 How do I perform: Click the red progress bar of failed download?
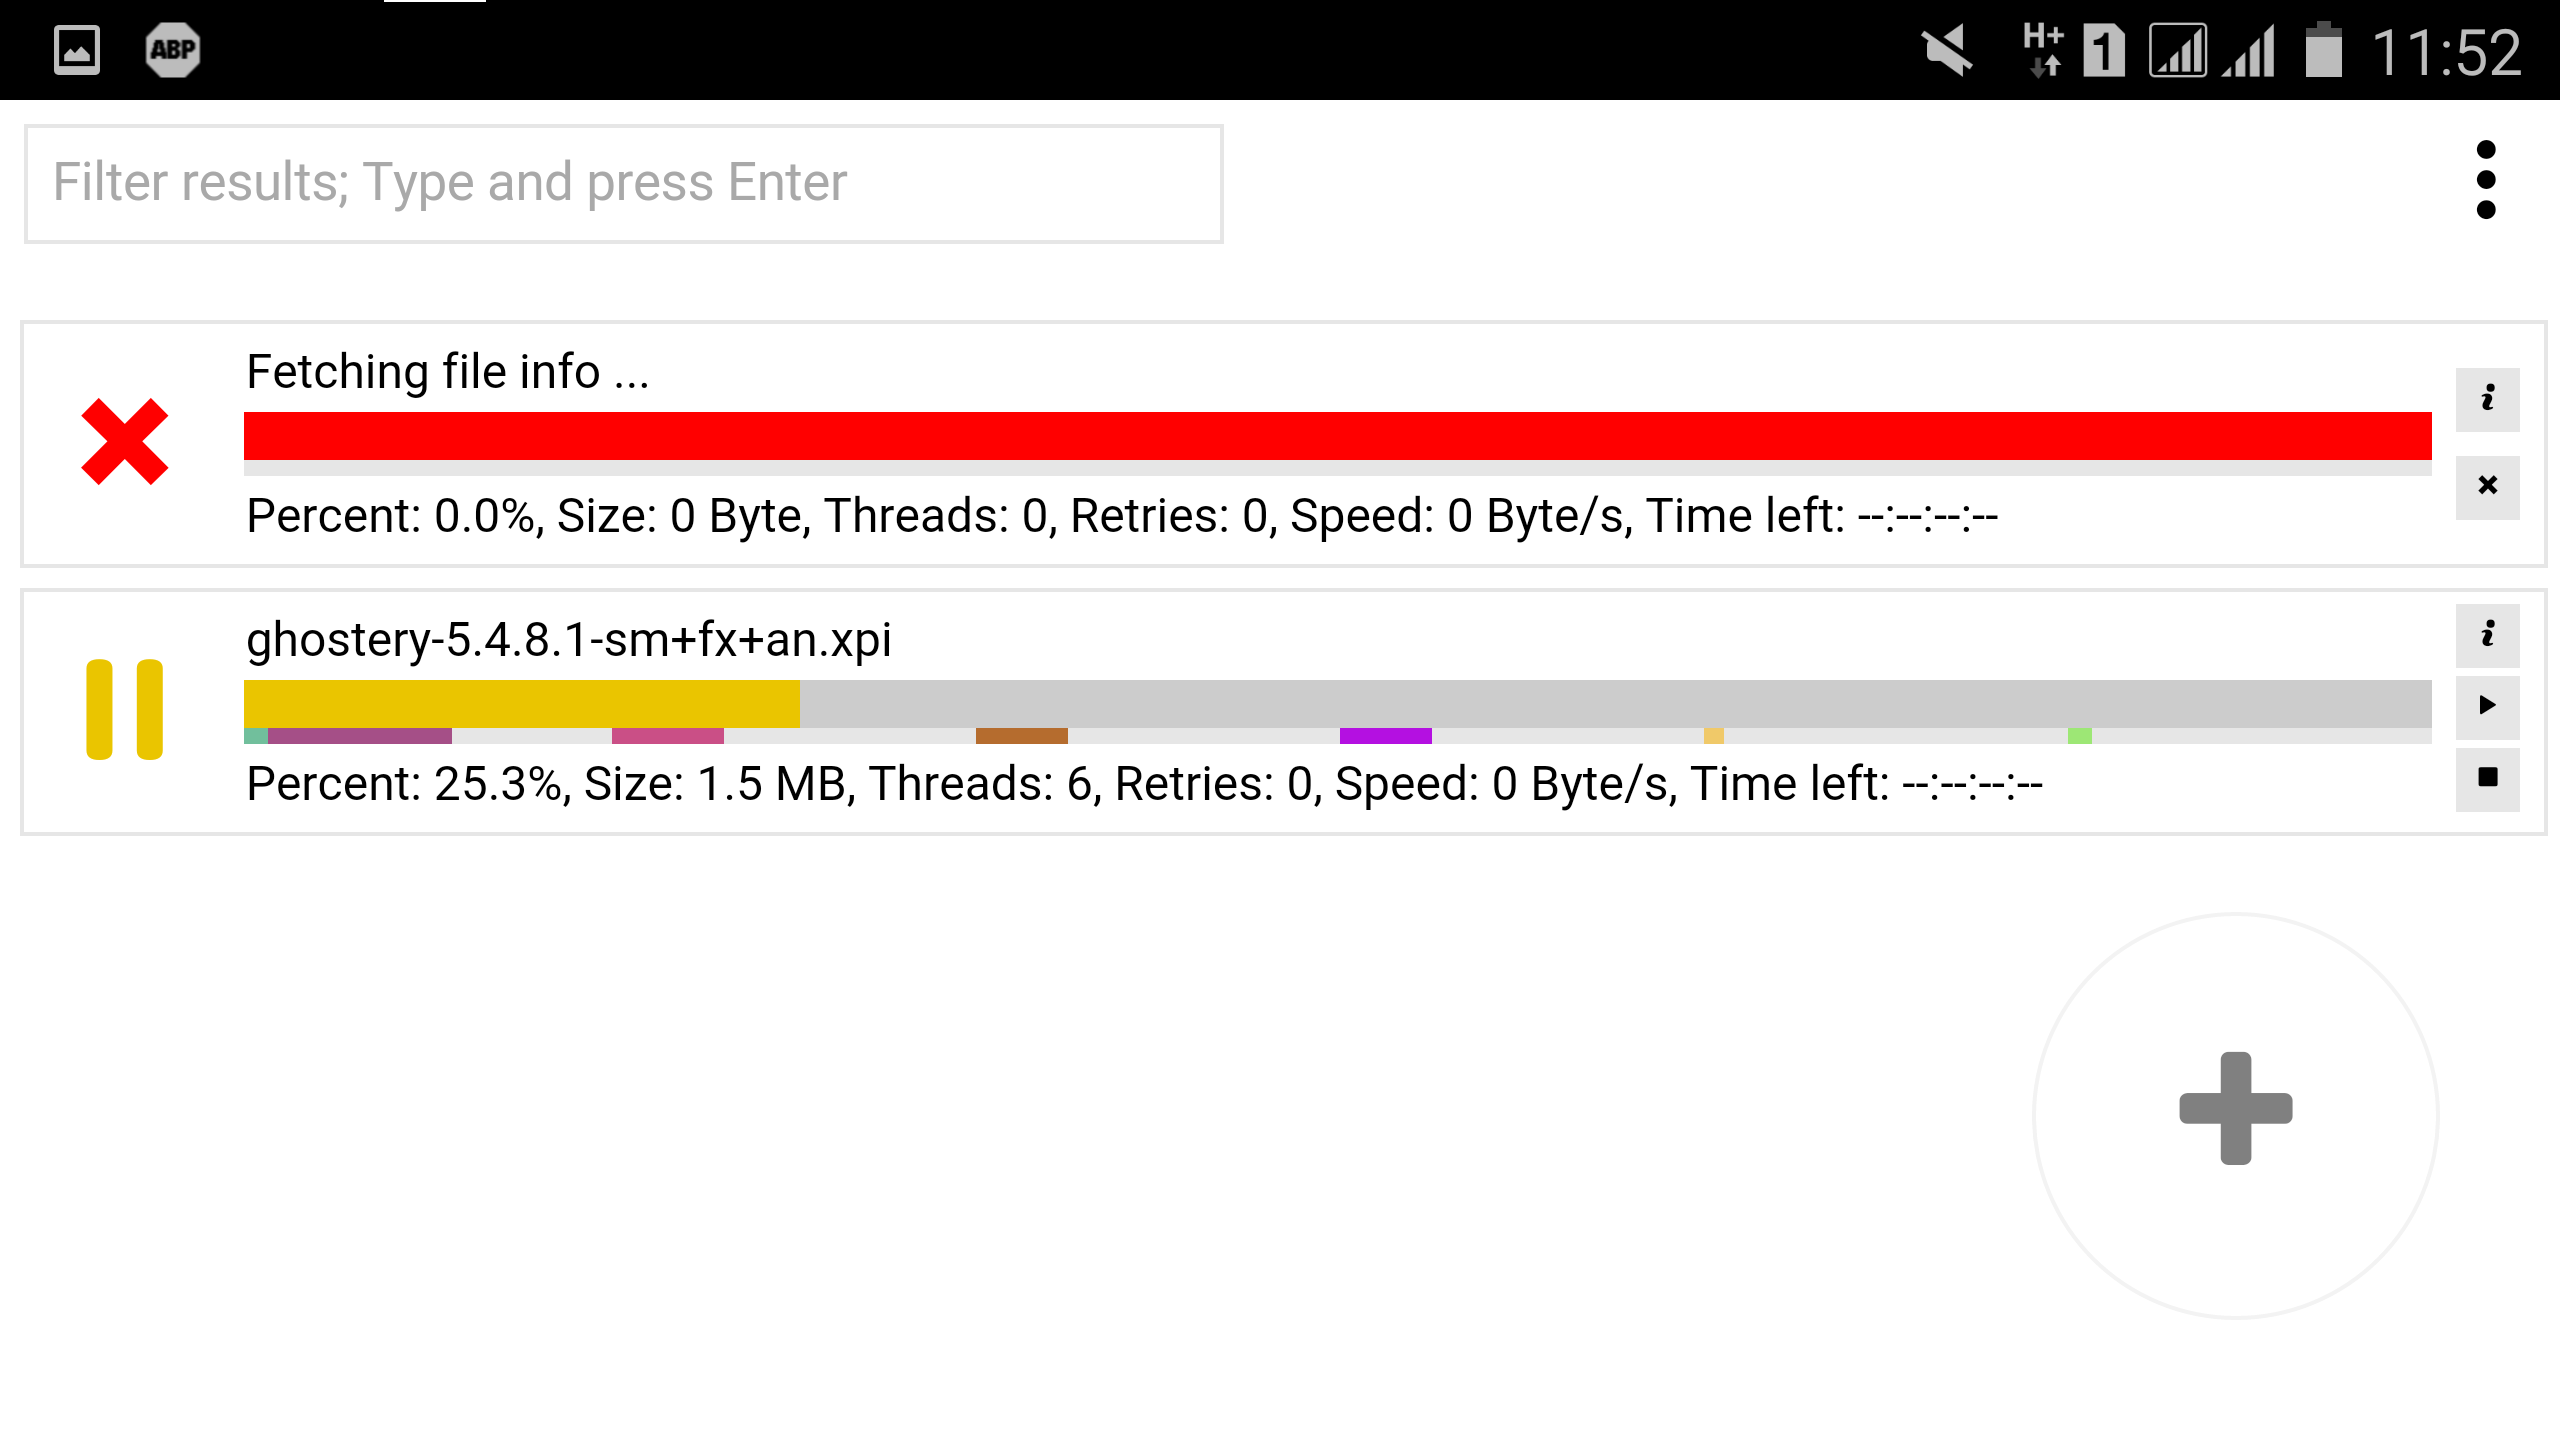point(1338,436)
